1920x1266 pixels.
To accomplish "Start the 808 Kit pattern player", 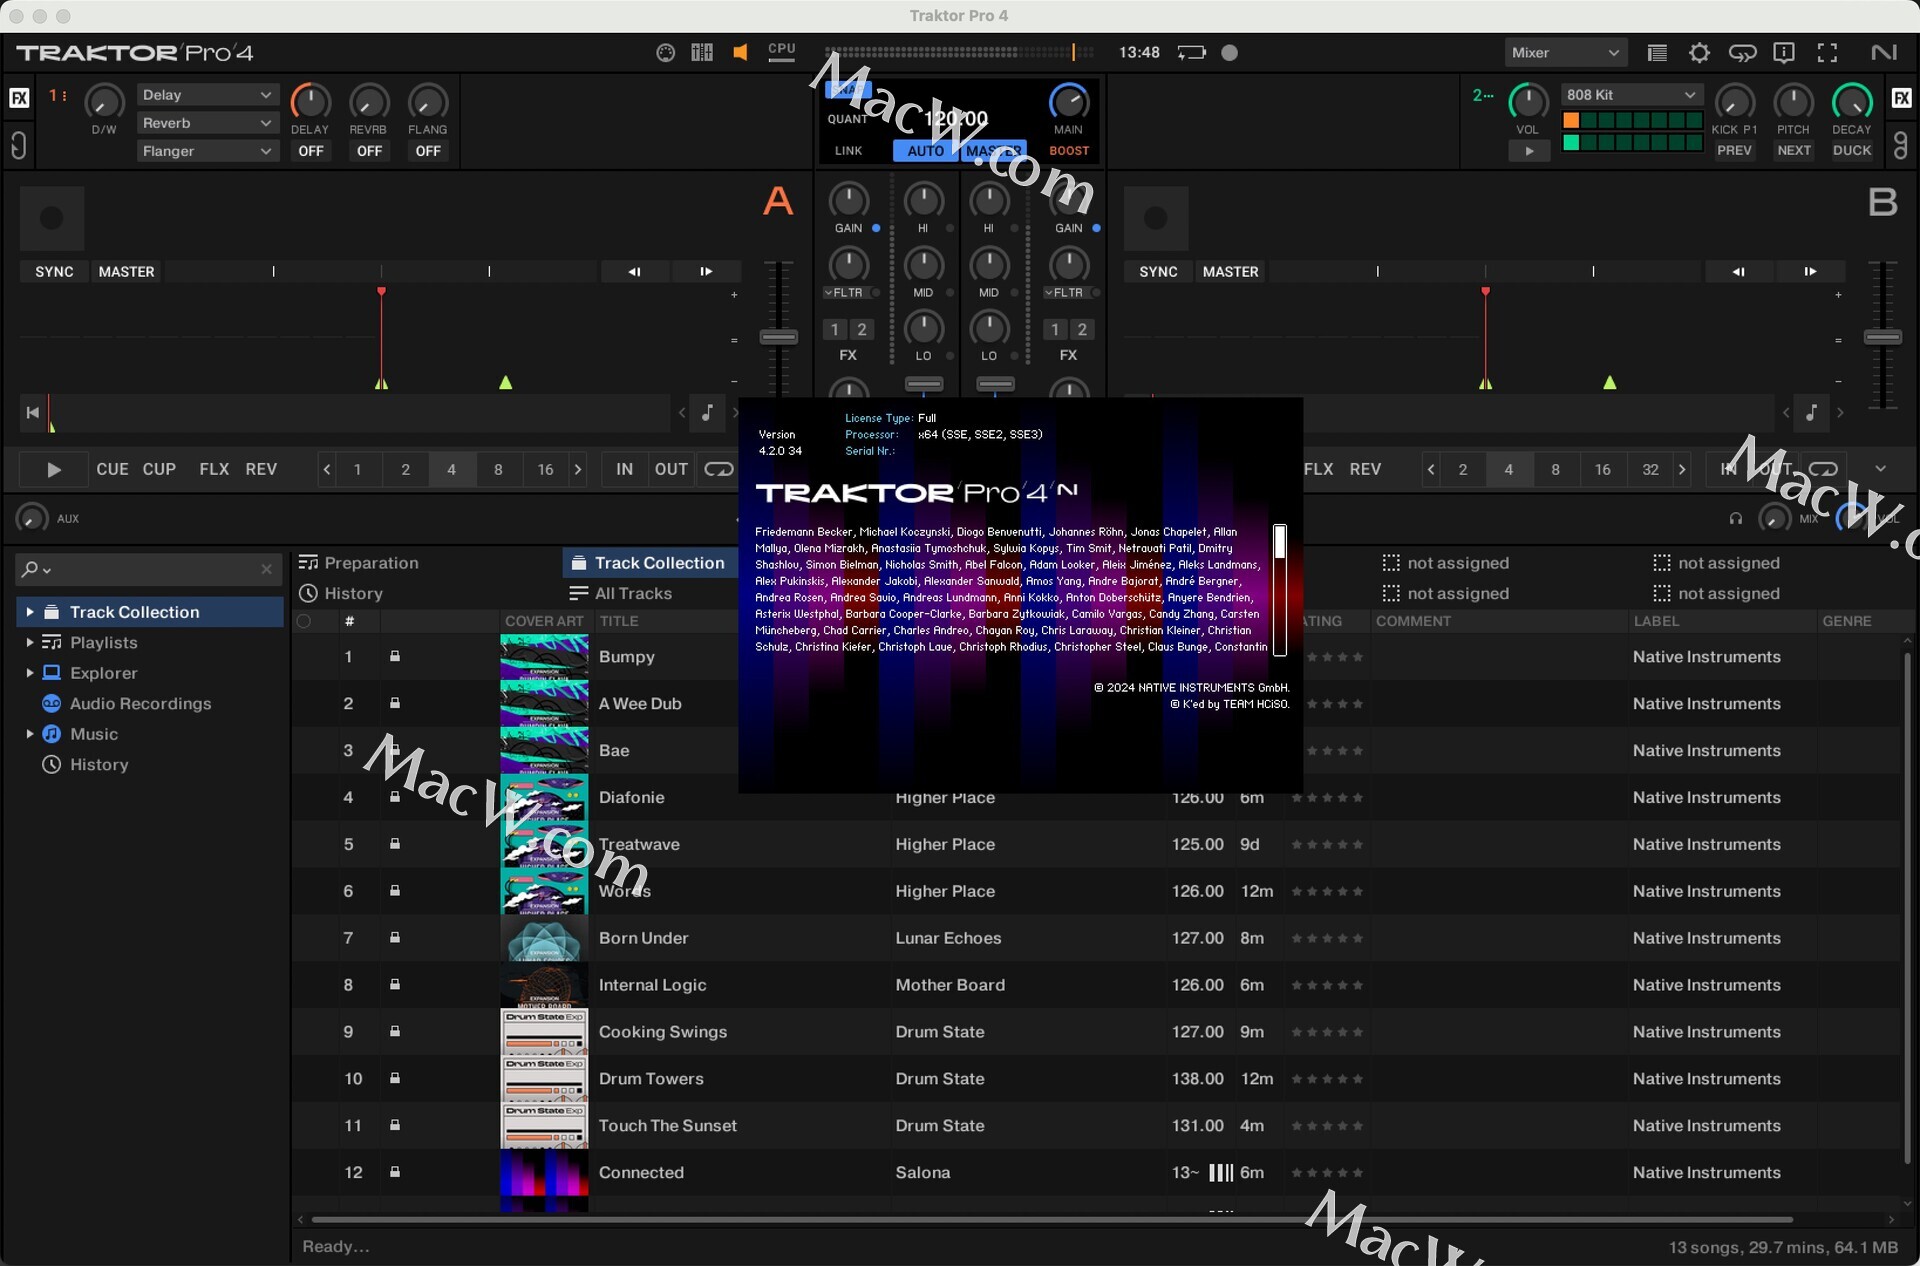I will [x=1529, y=151].
